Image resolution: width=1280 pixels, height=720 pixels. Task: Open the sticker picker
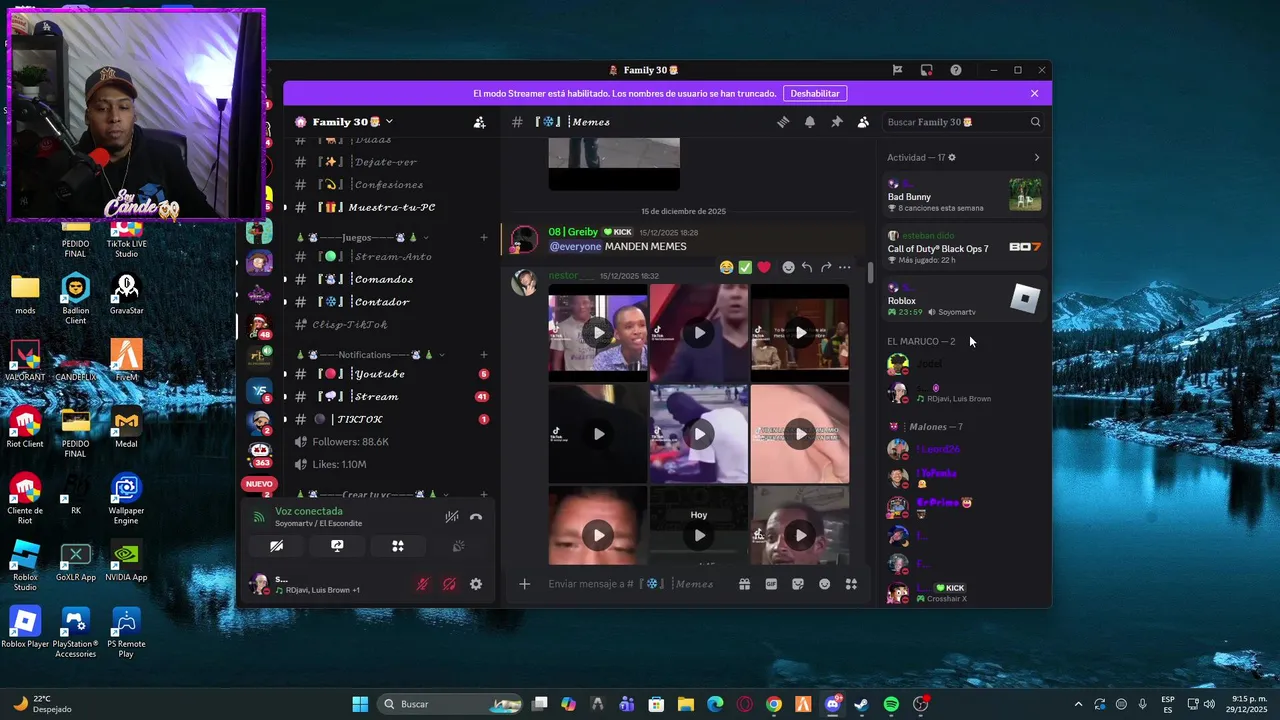coord(798,584)
